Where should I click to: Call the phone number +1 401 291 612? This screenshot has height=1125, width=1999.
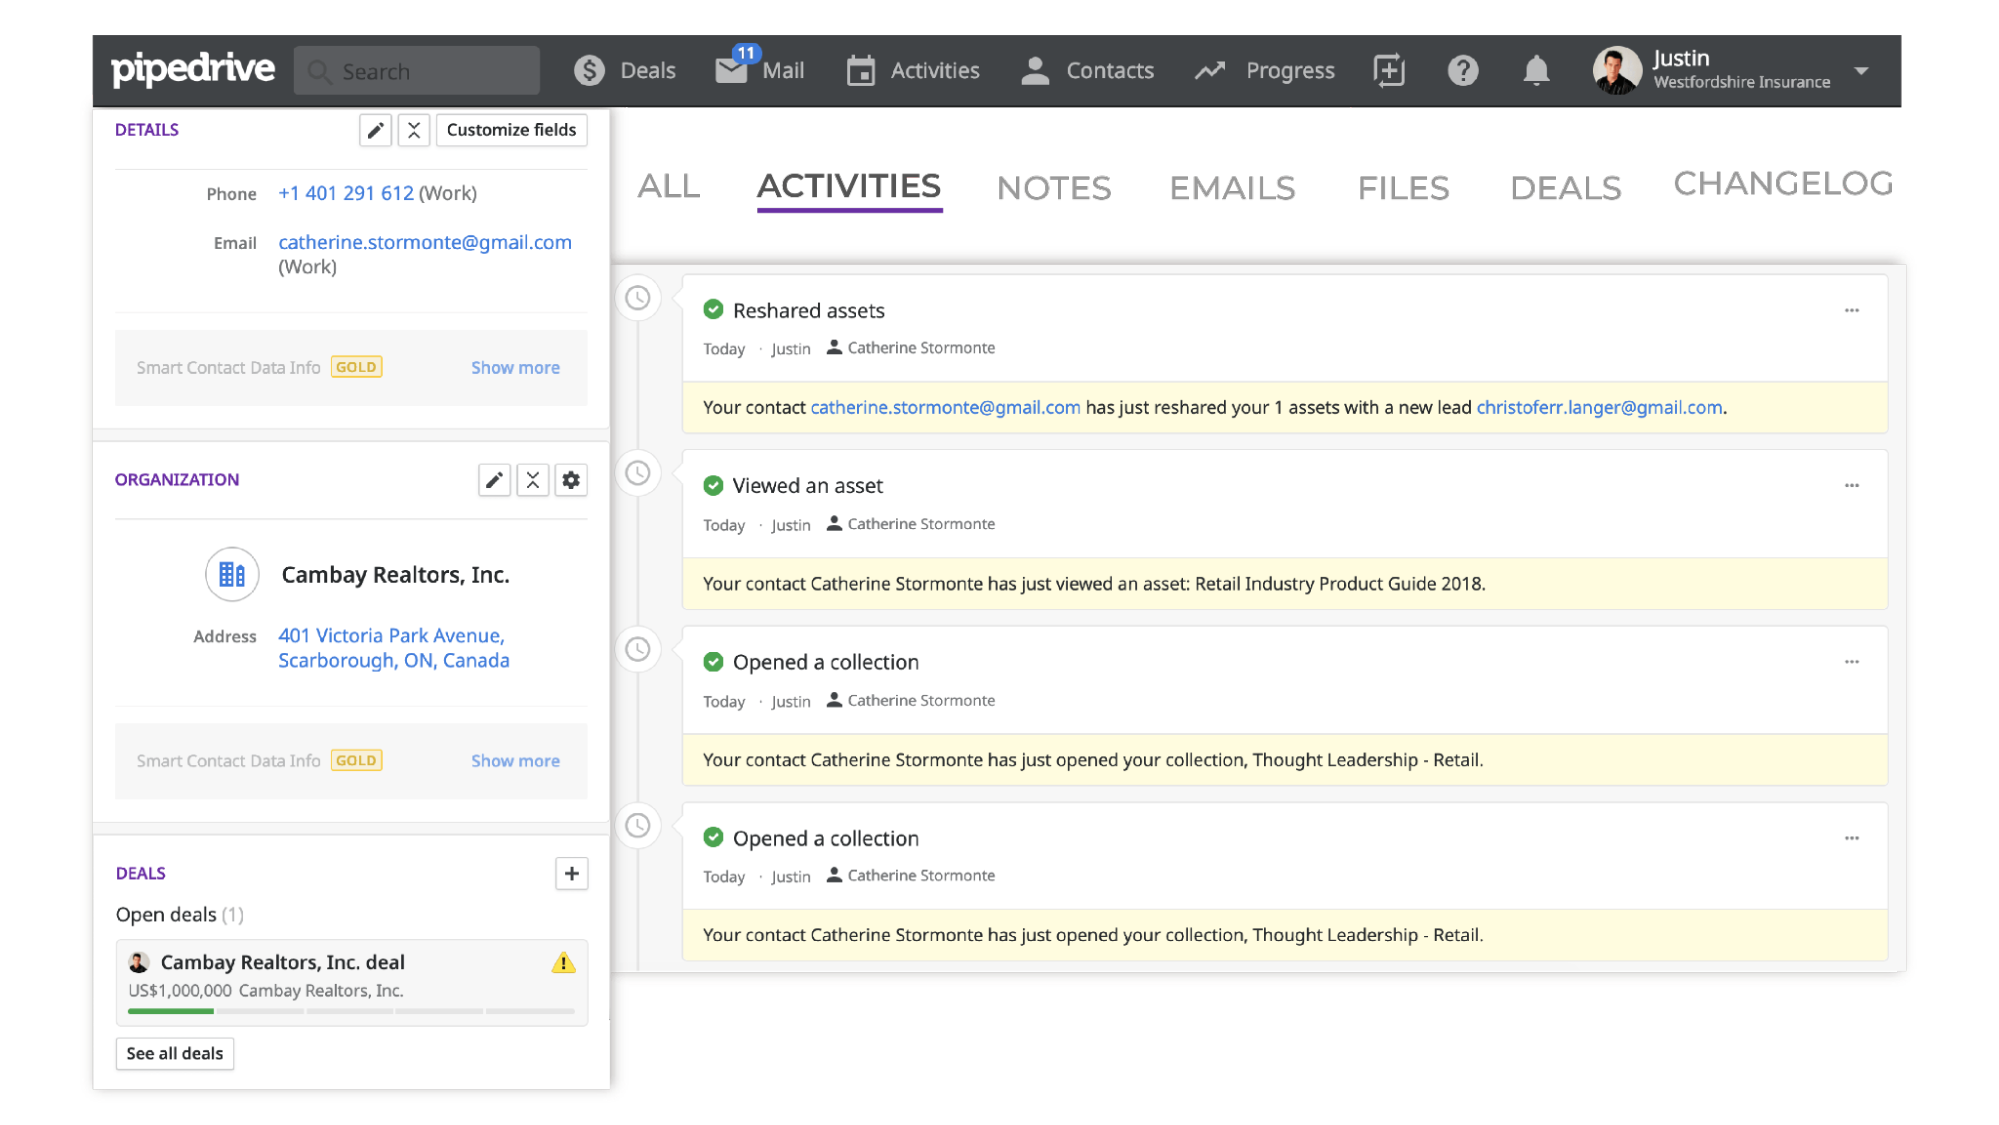[346, 193]
